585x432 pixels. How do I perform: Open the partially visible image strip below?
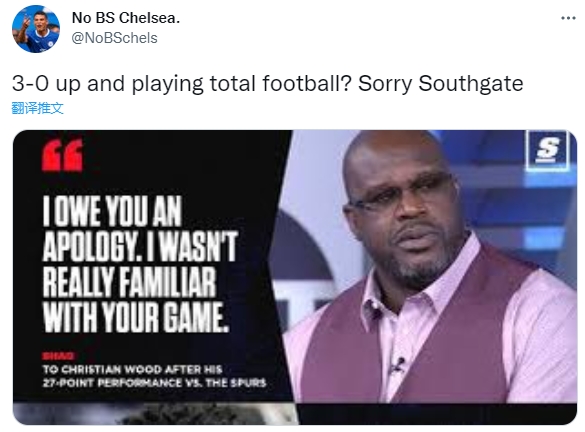click(295, 414)
